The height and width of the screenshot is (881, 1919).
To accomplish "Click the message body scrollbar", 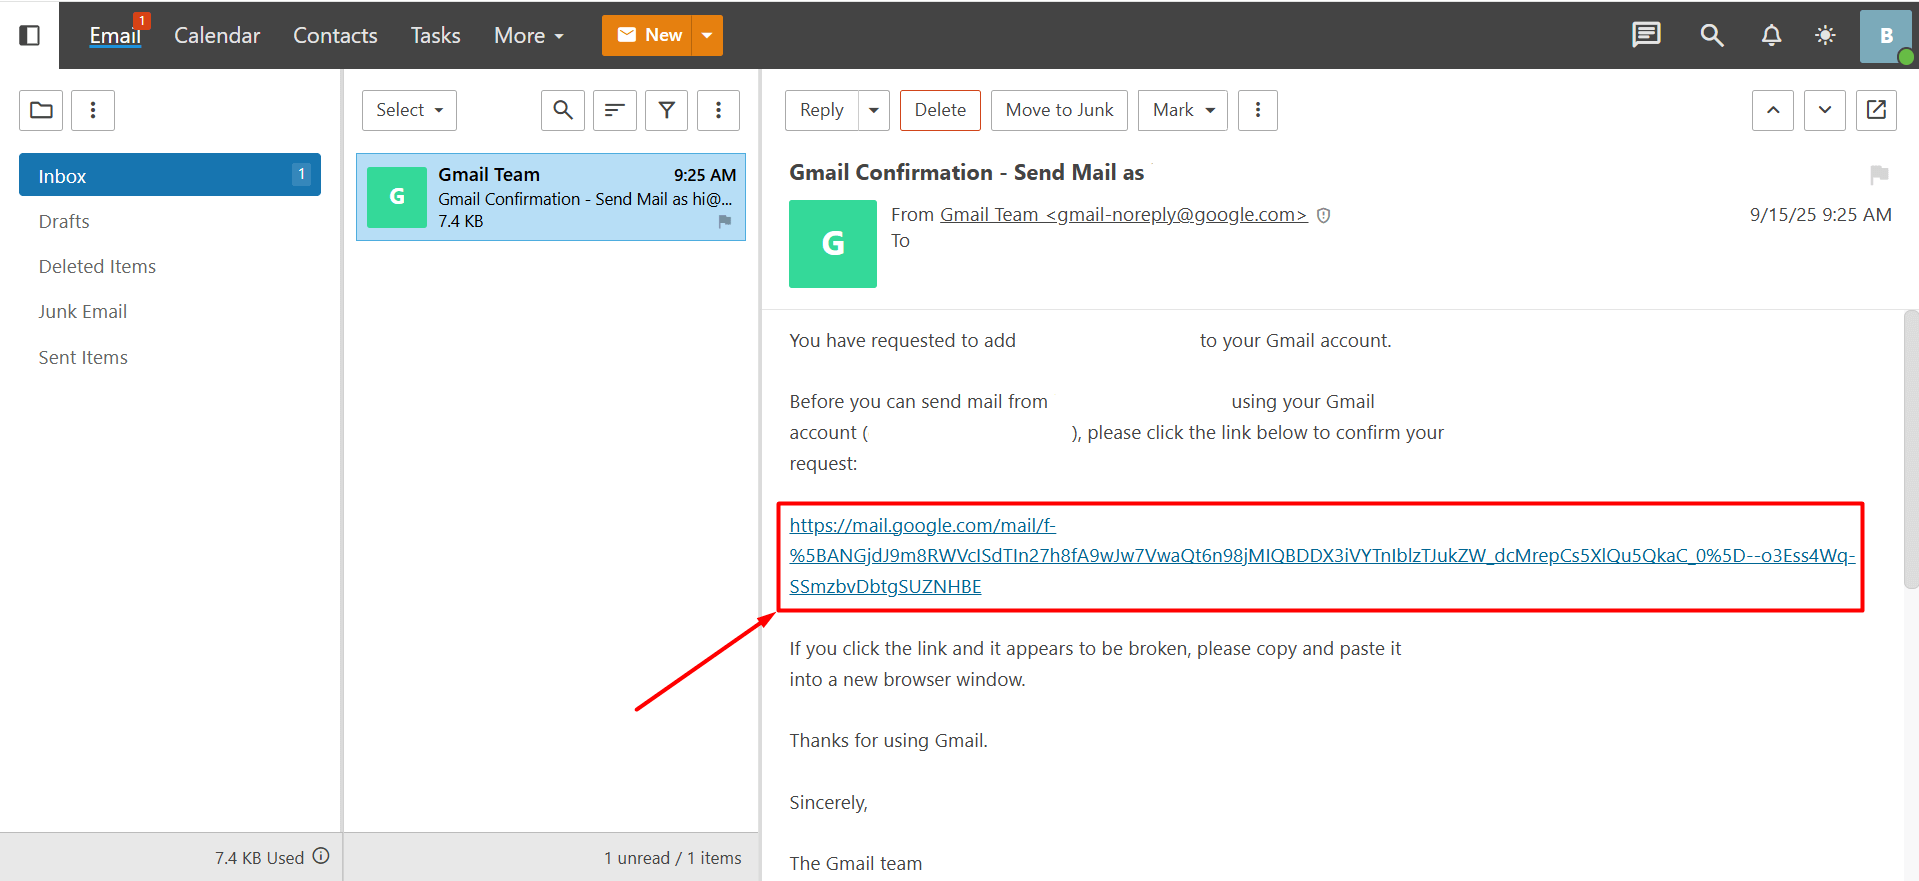I will (1911, 450).
